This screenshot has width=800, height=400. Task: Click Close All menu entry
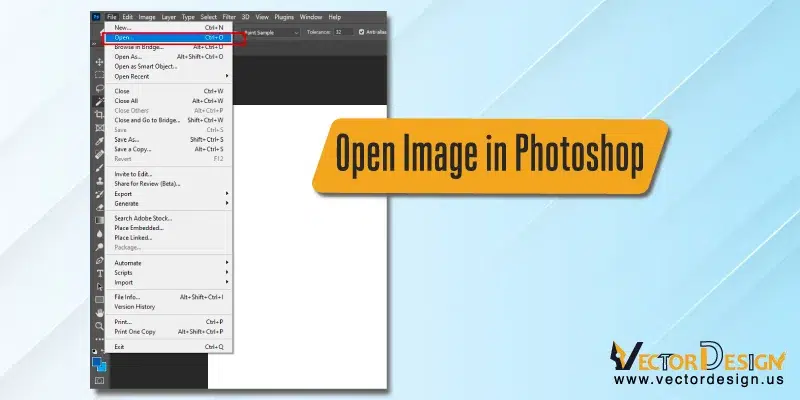point(169,101)
